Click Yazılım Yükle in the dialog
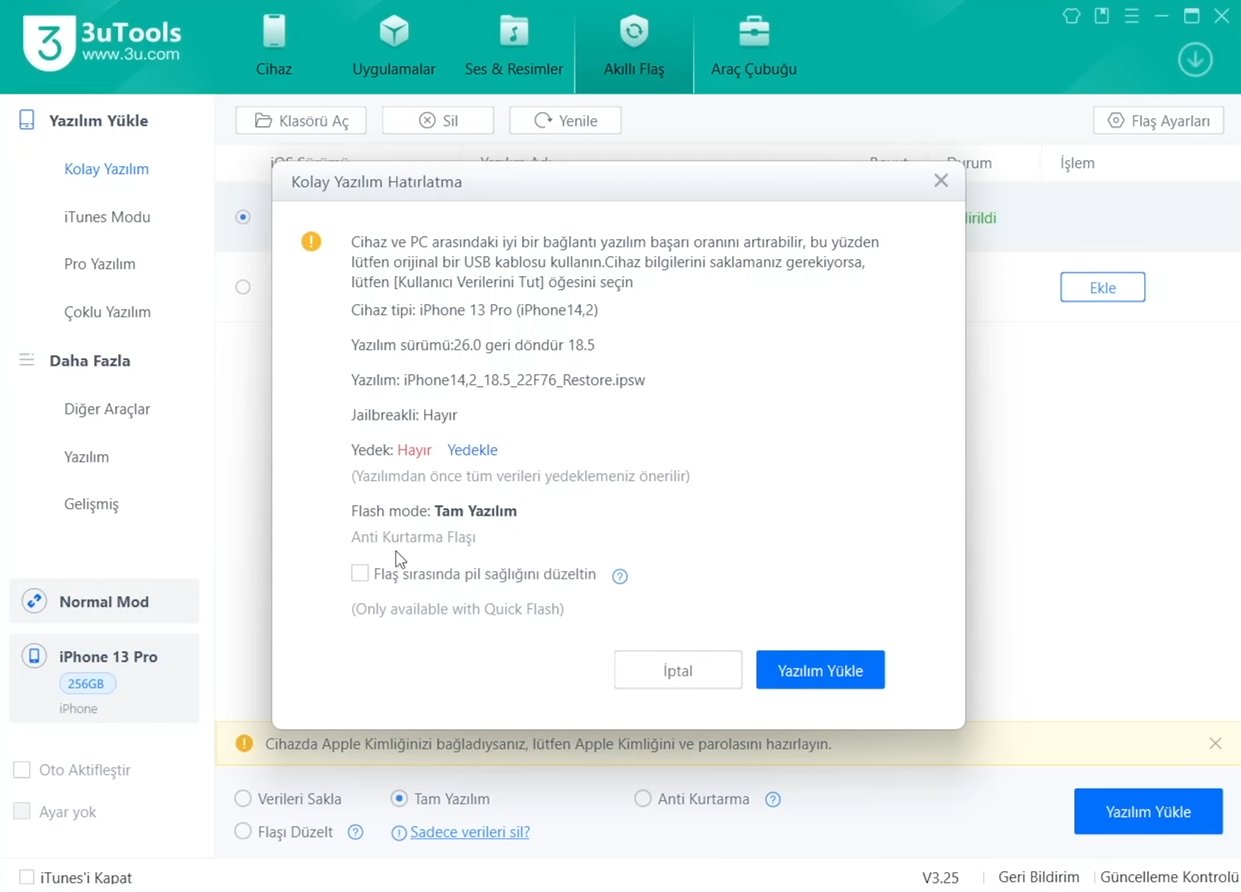 820,671
